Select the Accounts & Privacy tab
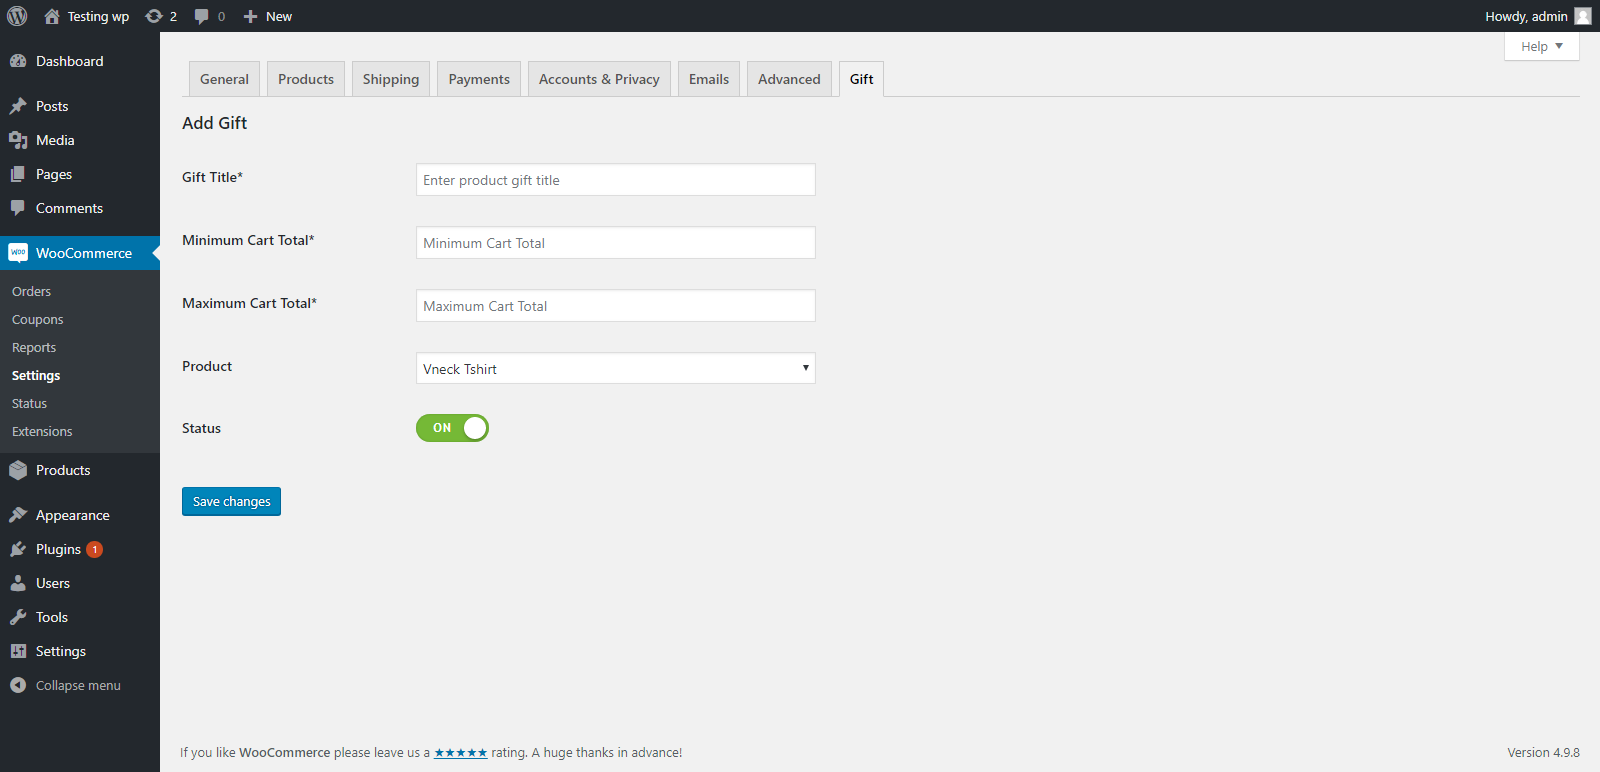The height and width of the screenshot is (772, 1600). tap(599, 79)
